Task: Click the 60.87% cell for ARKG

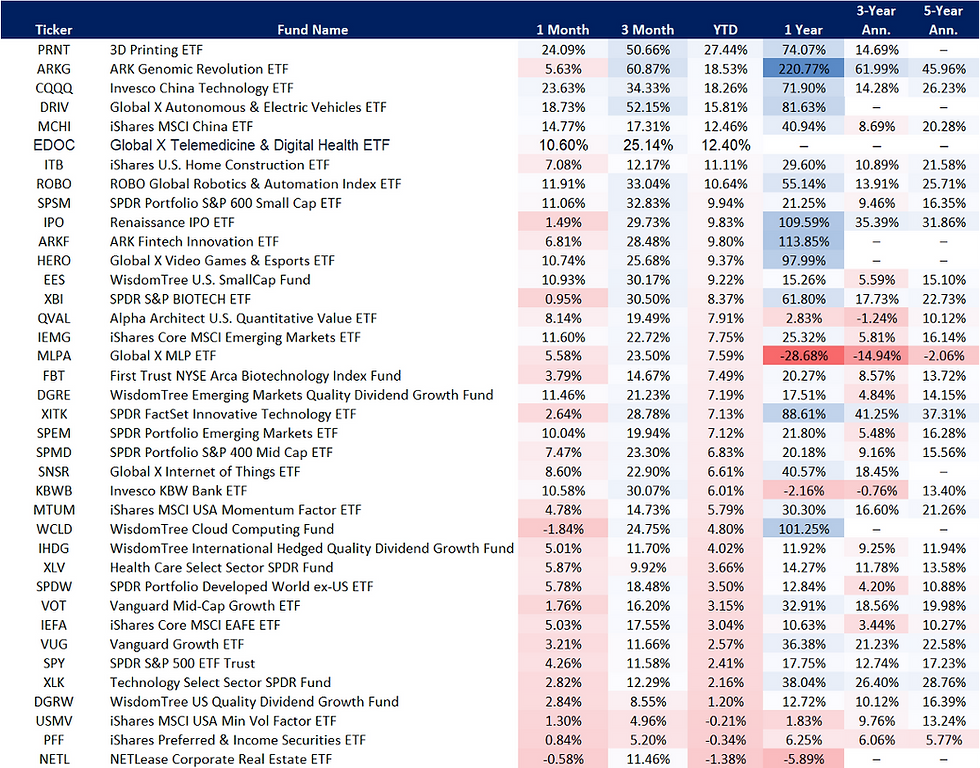Action: 648,69
